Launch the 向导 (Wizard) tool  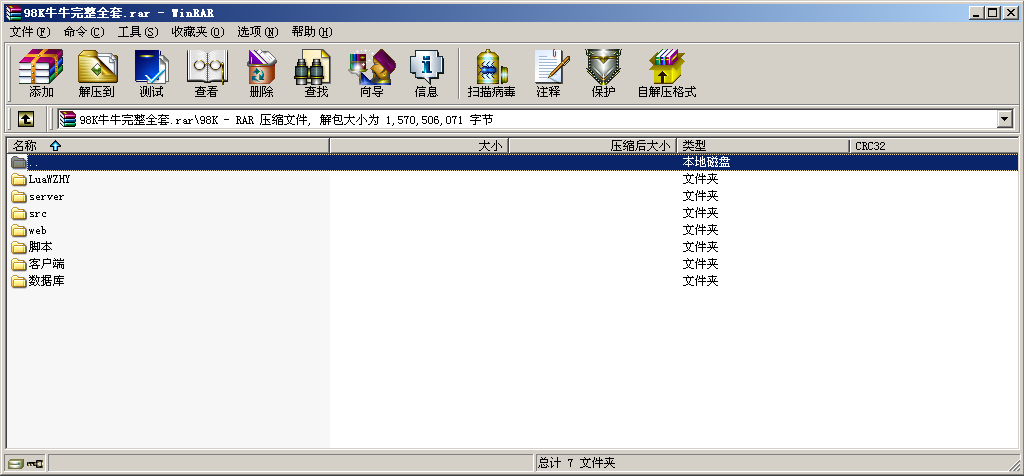point(371,74)
